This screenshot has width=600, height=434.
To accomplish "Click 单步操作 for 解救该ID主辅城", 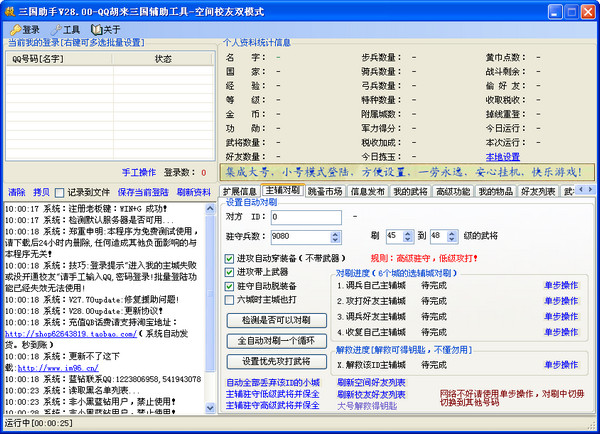I will point(561,365).
